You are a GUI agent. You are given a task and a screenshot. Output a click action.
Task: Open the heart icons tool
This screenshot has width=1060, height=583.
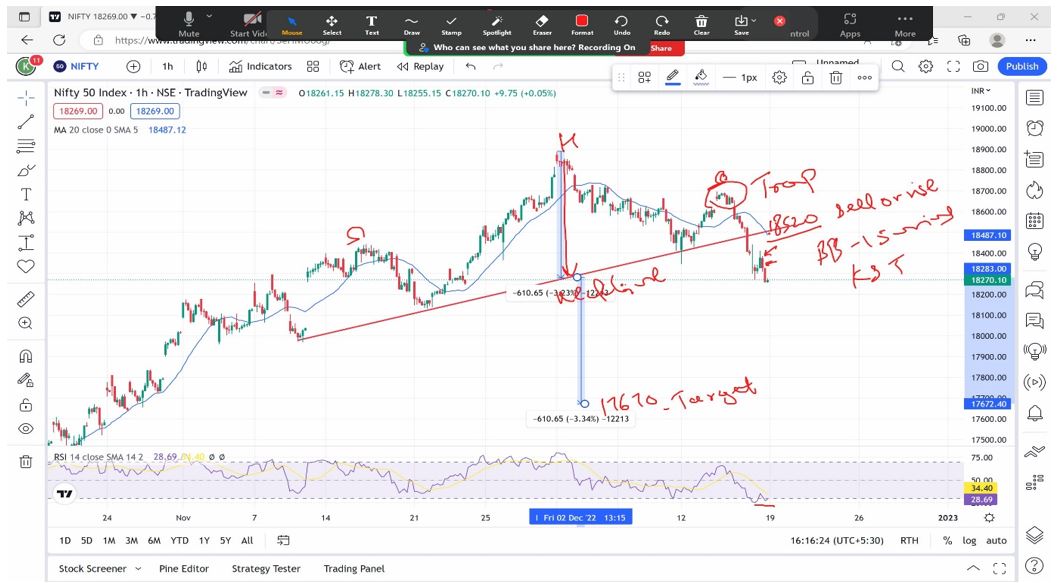[26, 266]
